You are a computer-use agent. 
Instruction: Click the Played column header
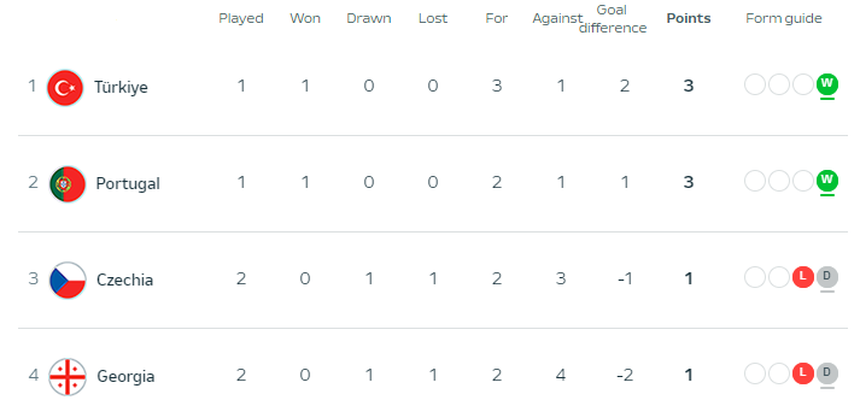point(241,18)
